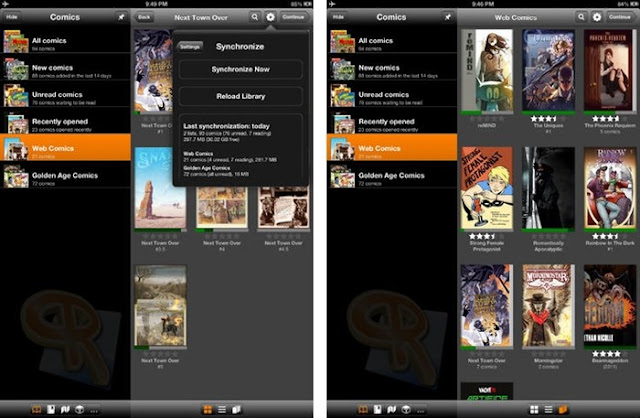This screenshot has height=418, width=640.
Task: Open the Morningstar comic cover
Action: pyautogui.click(x=548, y=306)
